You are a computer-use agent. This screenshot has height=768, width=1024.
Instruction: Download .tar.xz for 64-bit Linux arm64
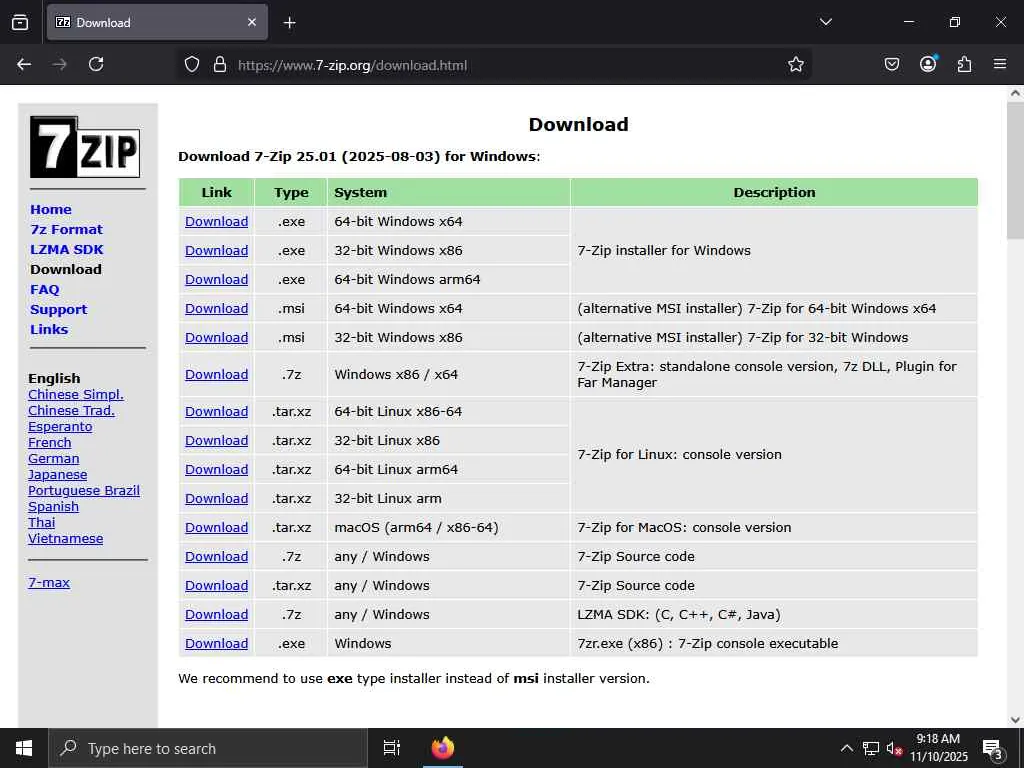[216, 470]
